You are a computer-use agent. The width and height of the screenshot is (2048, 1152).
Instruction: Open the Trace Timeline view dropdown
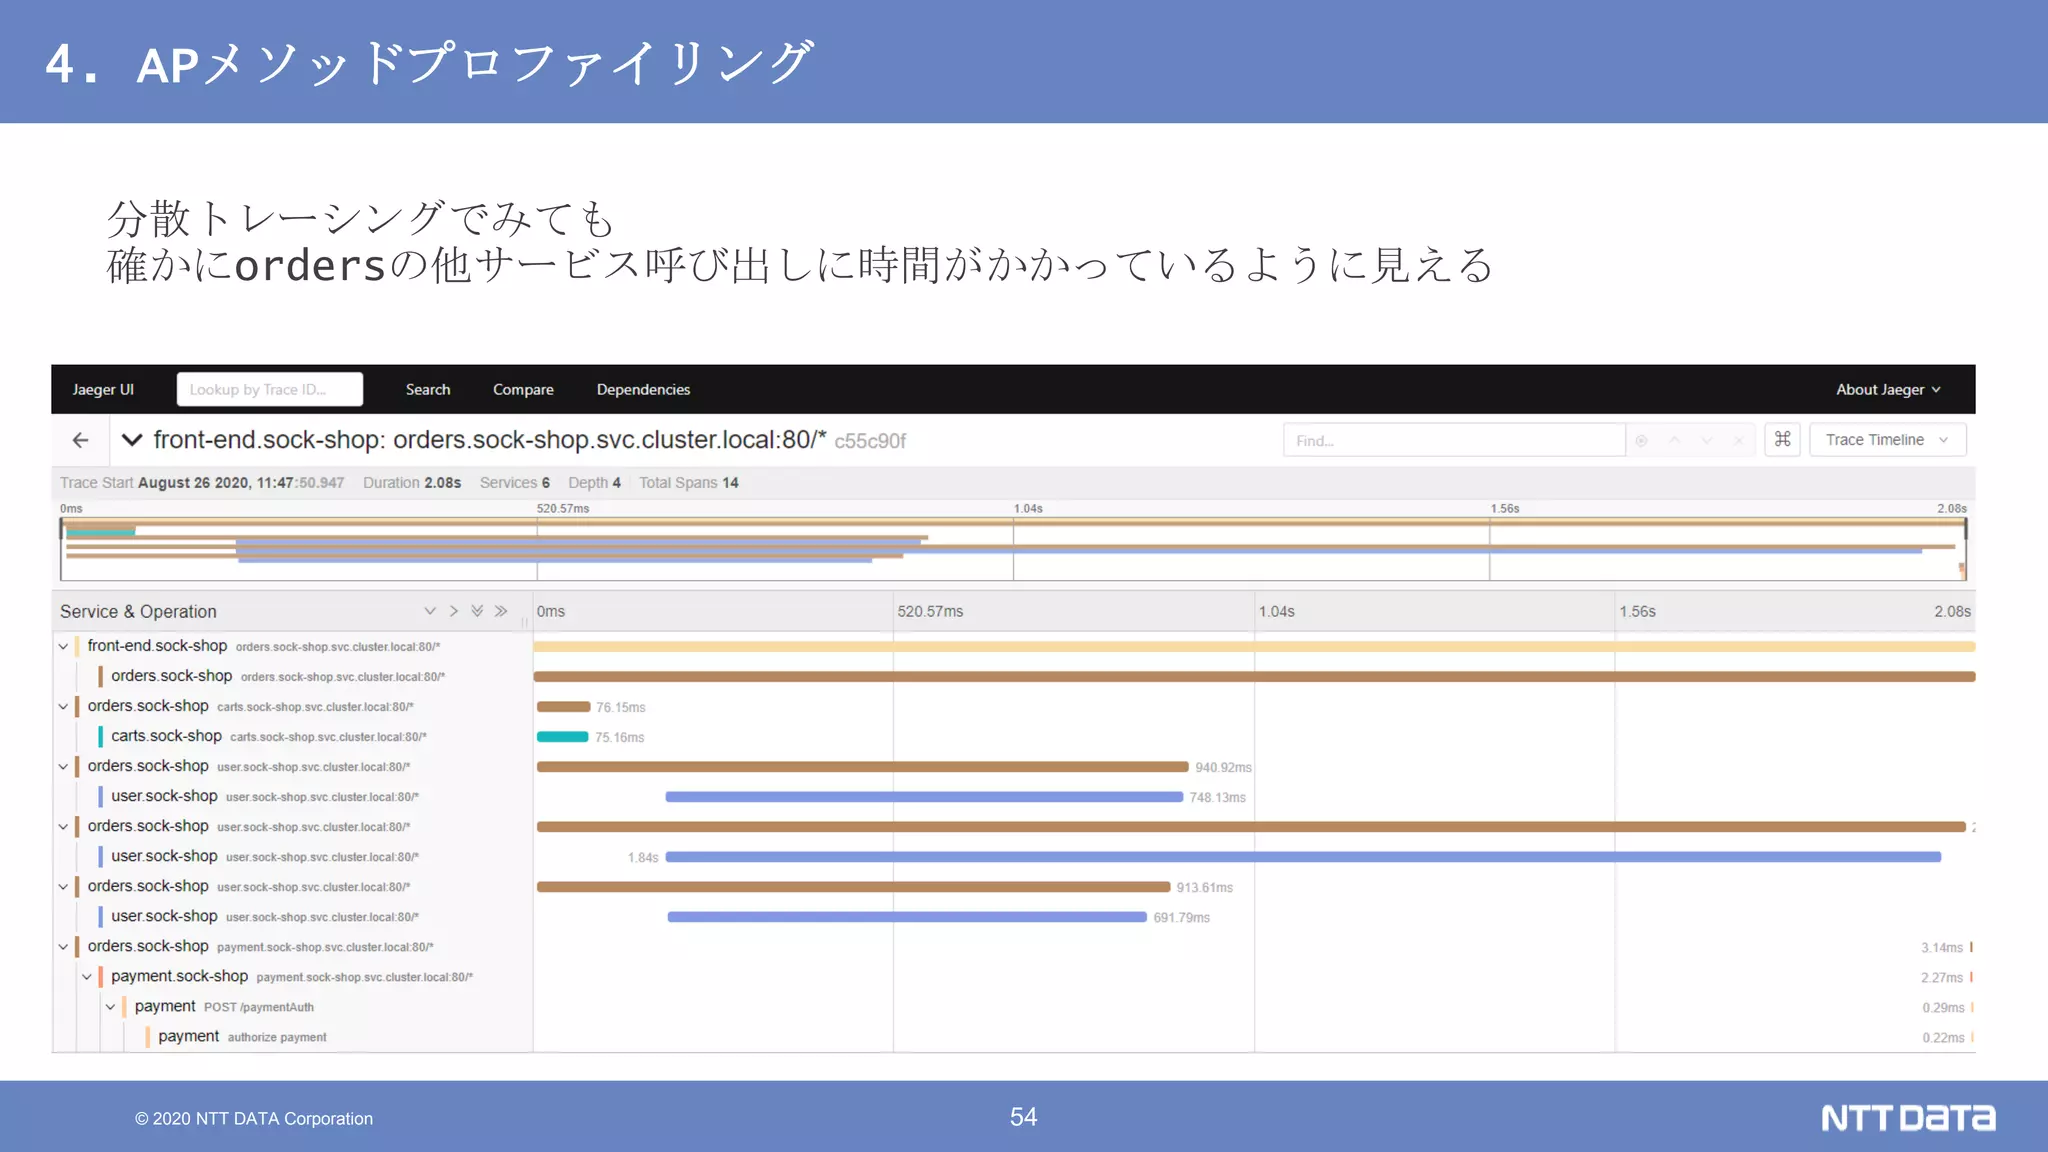click(x=1887, y=440)
